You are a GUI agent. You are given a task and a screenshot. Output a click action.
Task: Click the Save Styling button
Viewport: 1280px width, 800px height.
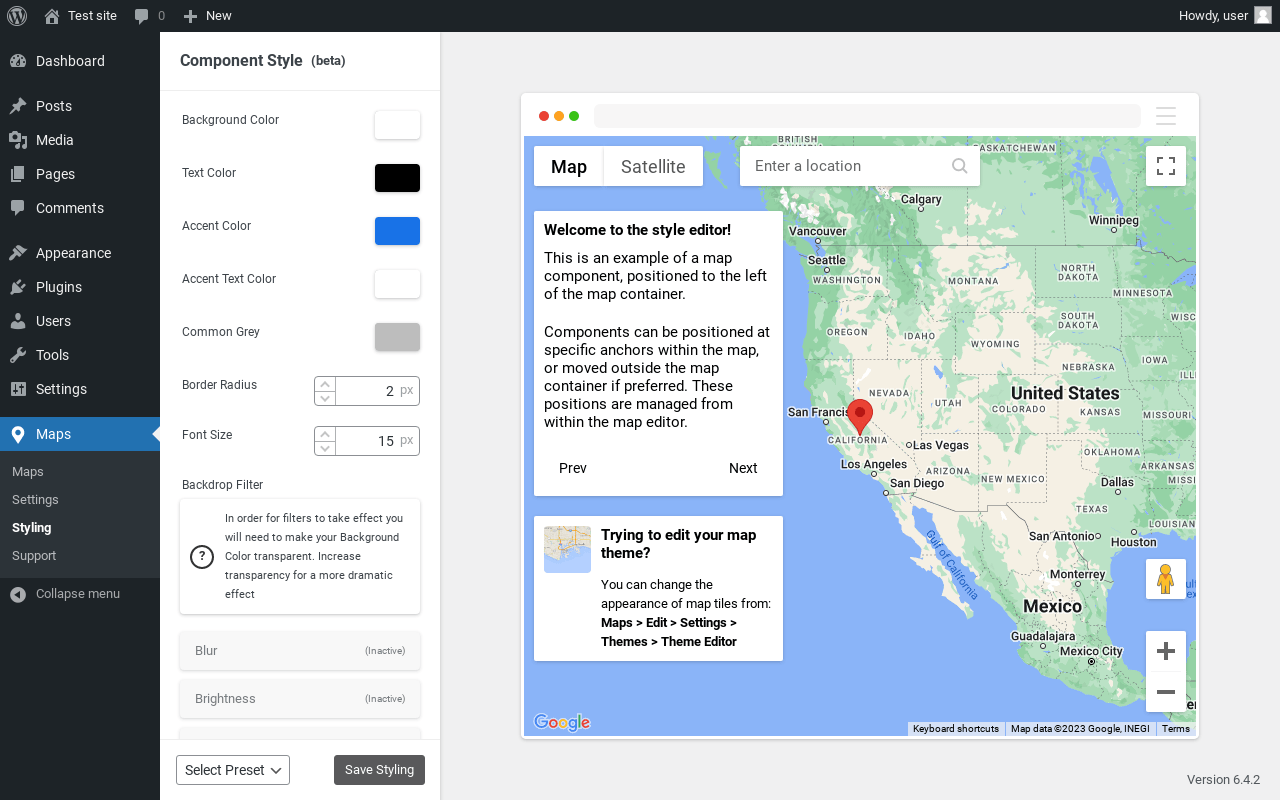[379, 770]
